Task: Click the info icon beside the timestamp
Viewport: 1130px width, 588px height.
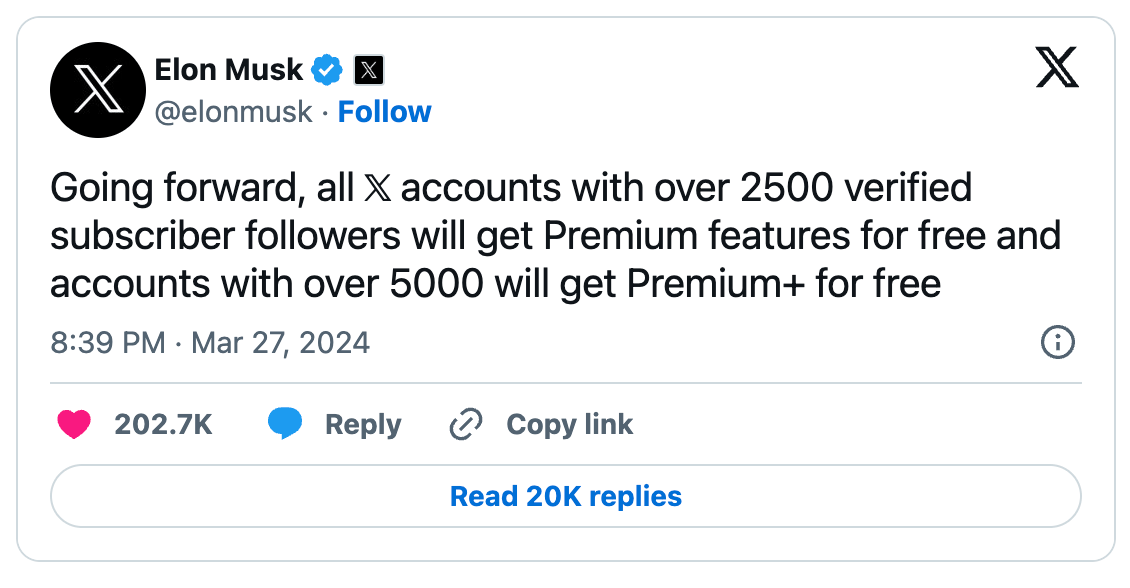Action: pos(1057,343)
